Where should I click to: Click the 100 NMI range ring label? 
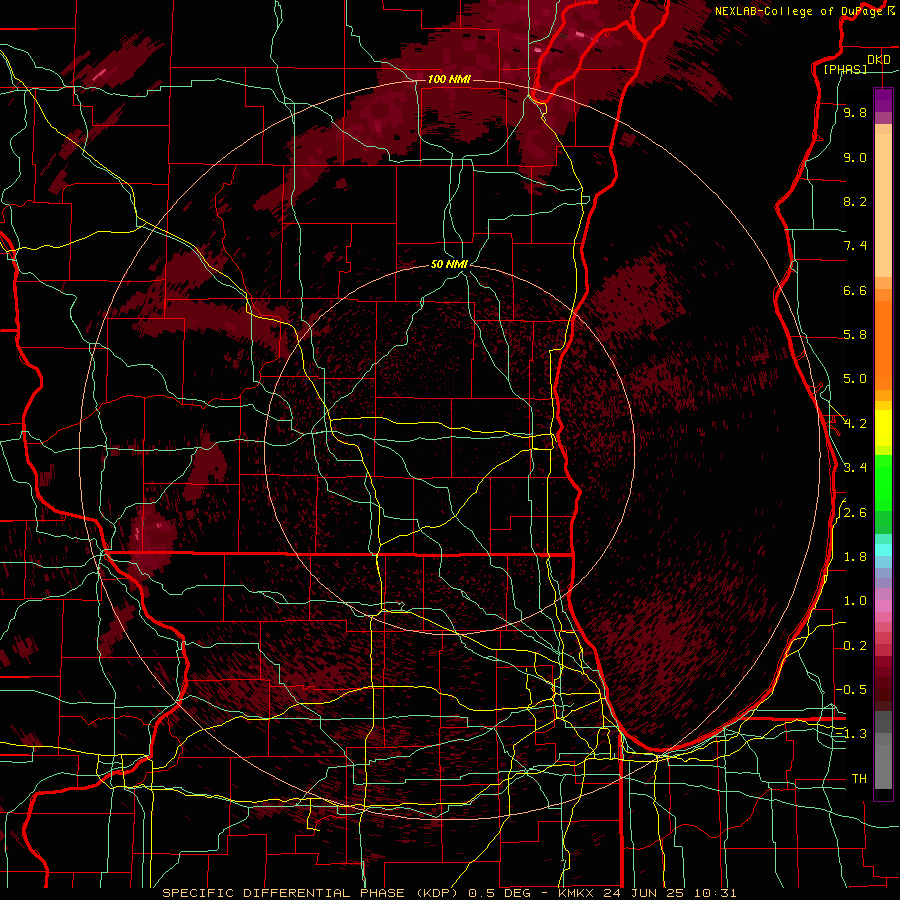pos(449,79)
